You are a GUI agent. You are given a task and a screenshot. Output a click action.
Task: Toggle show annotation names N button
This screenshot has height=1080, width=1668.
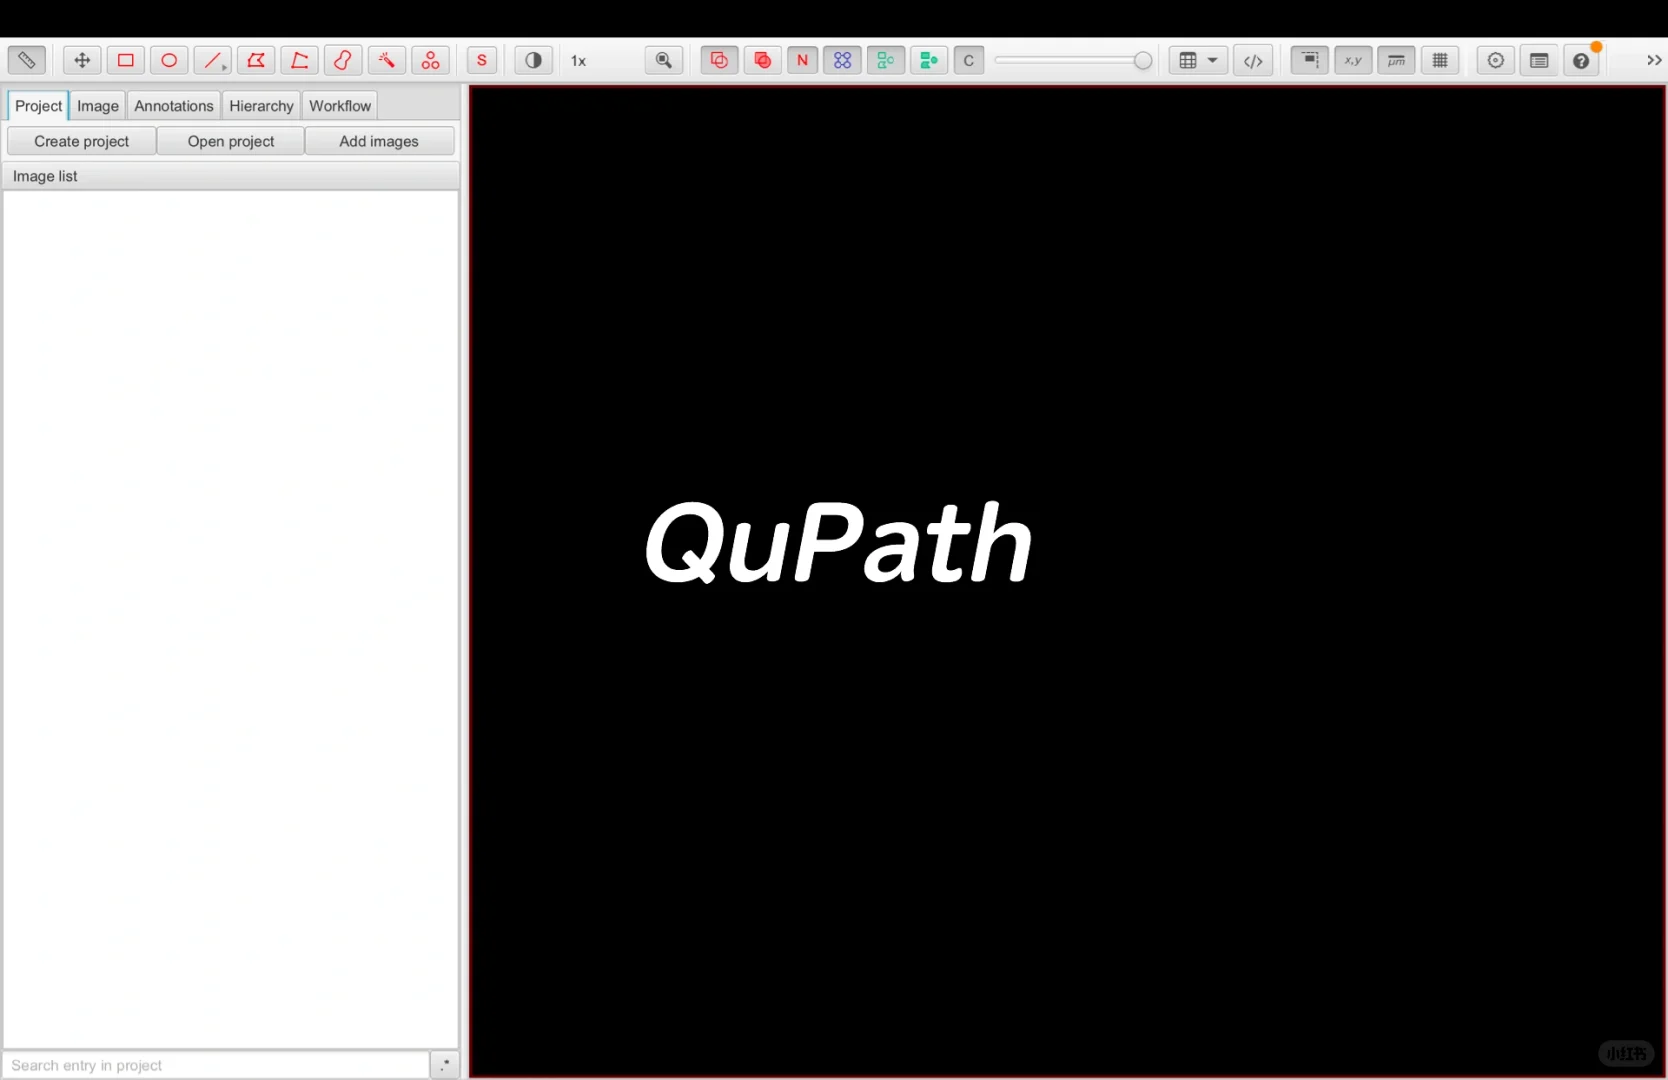click(803, 61)
